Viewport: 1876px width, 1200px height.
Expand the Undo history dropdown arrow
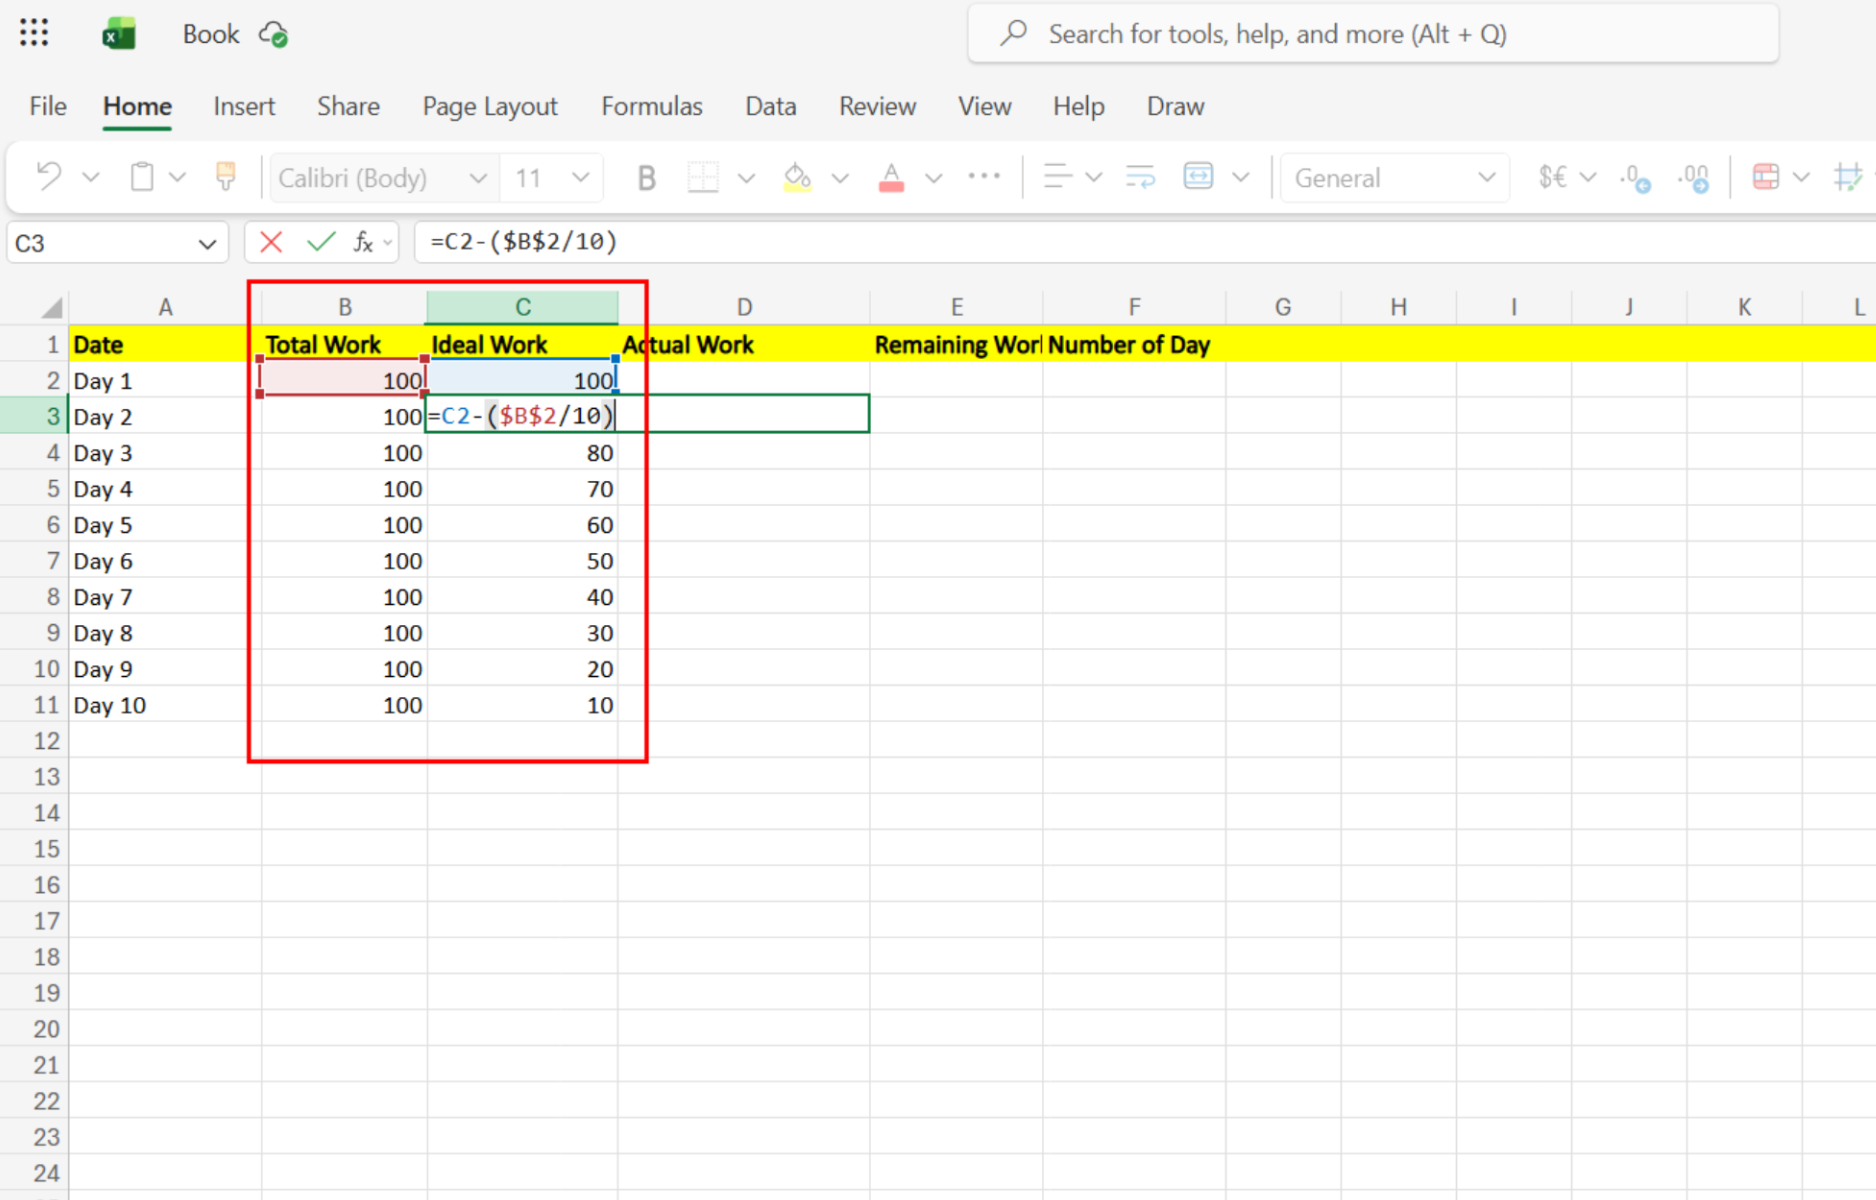[x=91, y=178]
